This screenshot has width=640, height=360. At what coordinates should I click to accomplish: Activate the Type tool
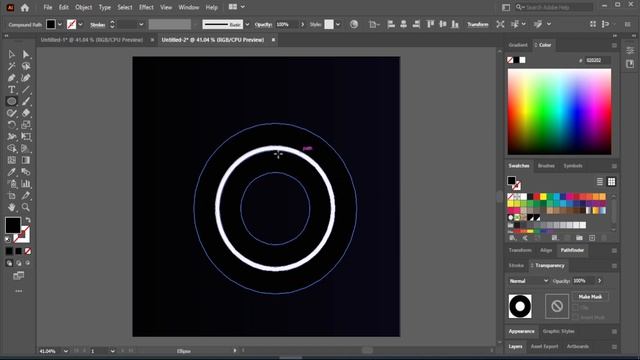(x=11, y=90)
